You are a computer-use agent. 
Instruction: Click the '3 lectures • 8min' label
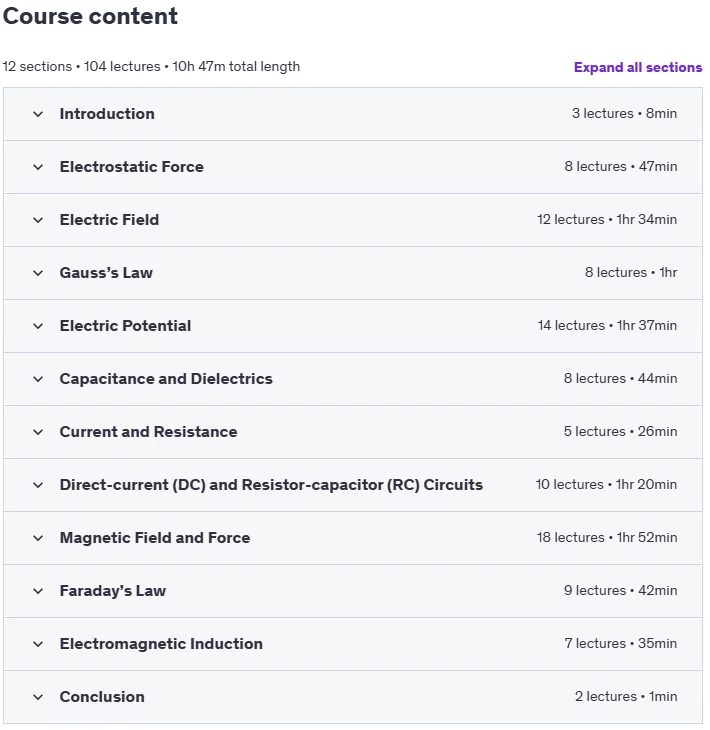pos(624,114)
